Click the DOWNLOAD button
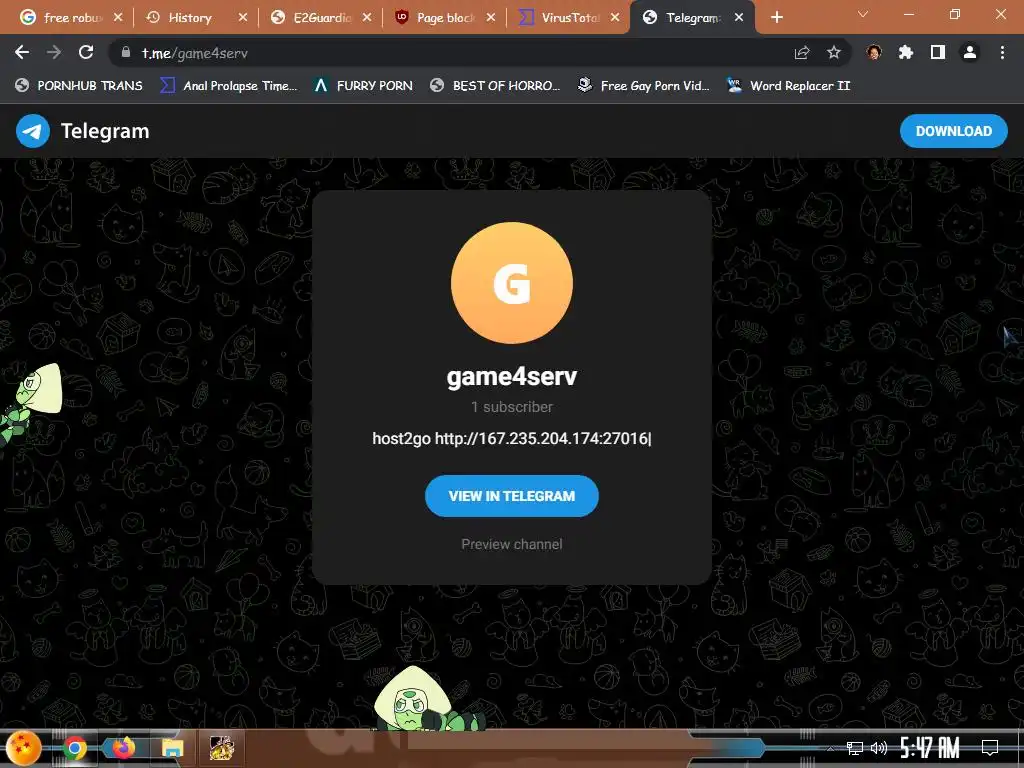1024x768 pixels. [x=953, y=131]
